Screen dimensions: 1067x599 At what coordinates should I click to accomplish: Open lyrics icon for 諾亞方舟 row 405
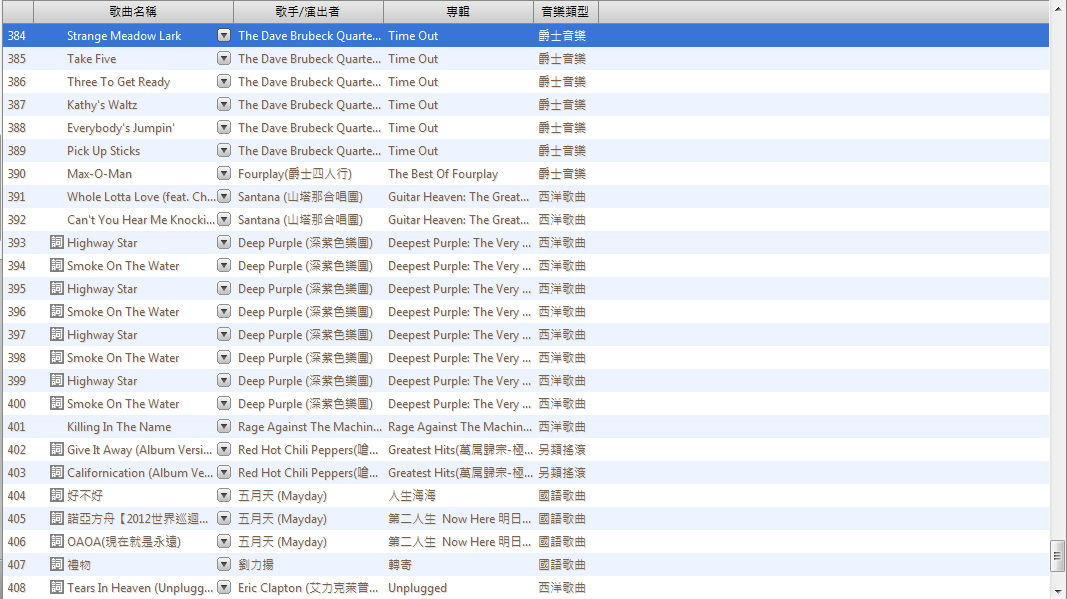click(x=57, y=519)
